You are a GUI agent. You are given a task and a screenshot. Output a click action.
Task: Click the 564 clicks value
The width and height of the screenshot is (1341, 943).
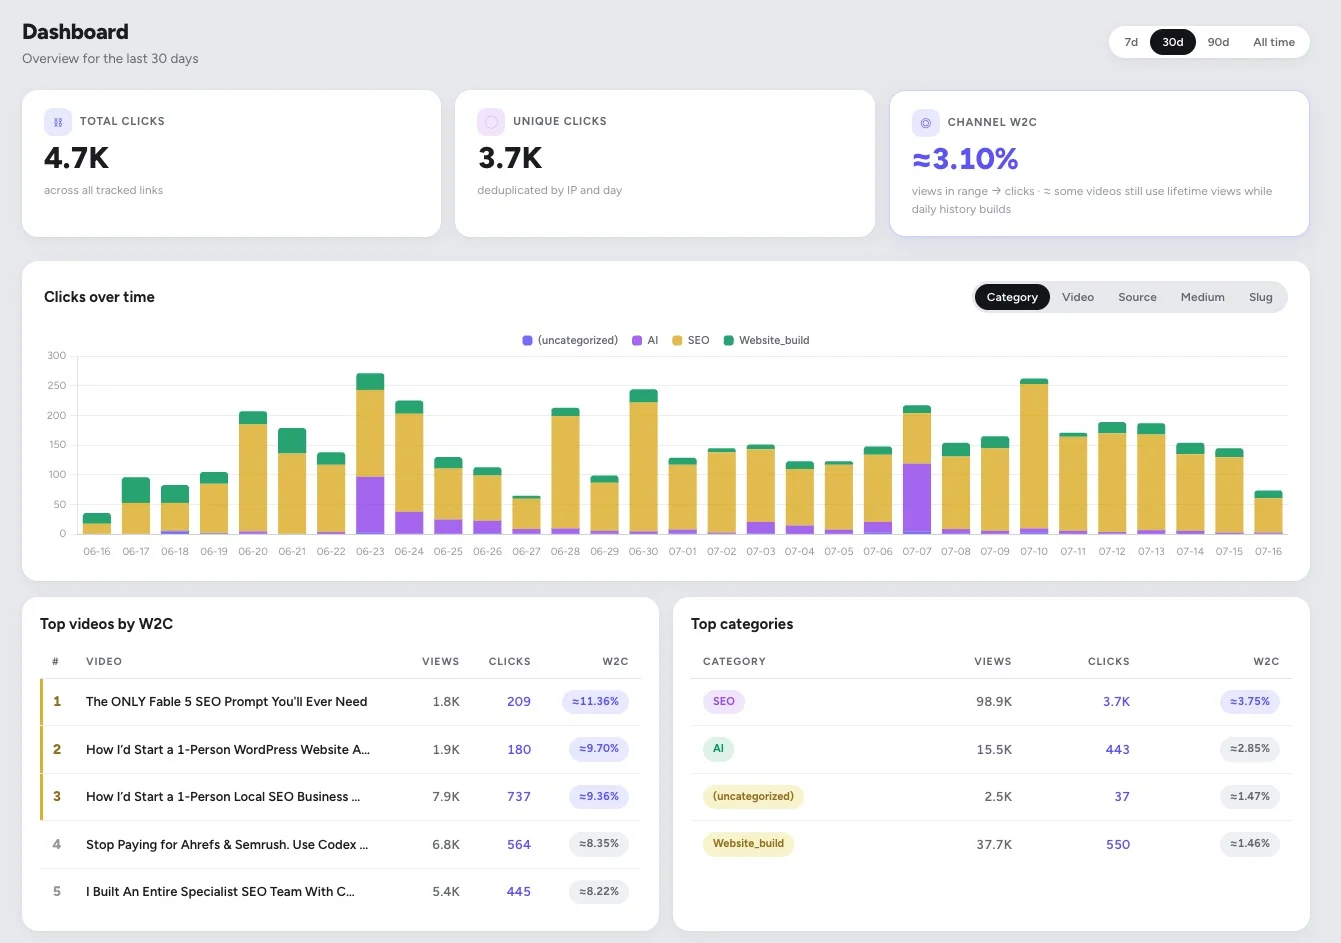click(x=519, y=845)
